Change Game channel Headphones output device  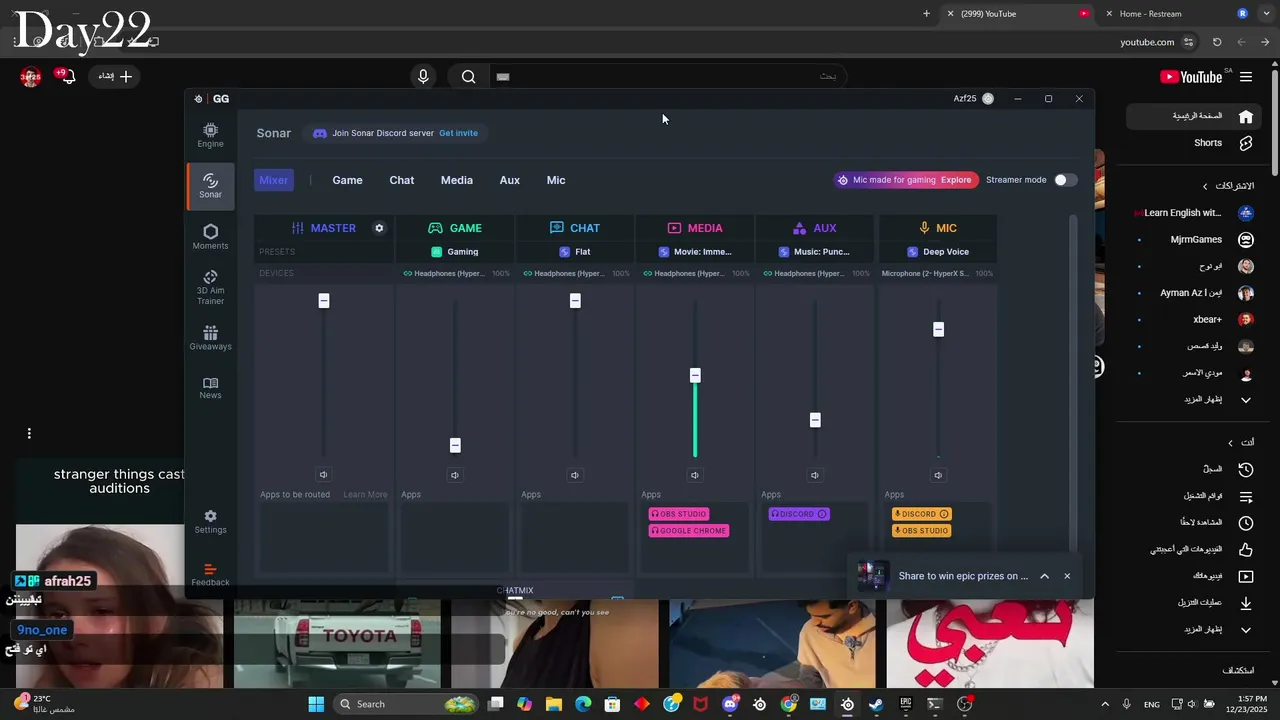(x=455, y=273)
